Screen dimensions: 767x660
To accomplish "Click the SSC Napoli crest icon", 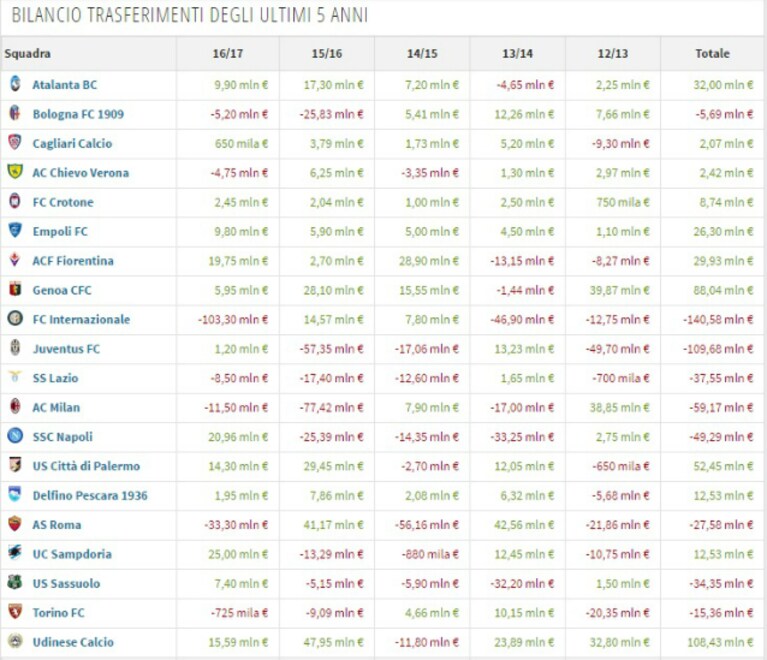I will 15,435.
